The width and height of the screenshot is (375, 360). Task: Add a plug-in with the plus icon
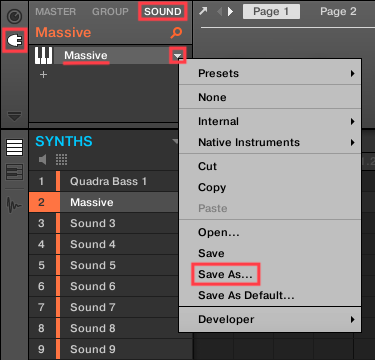click(x=43, y=74)
